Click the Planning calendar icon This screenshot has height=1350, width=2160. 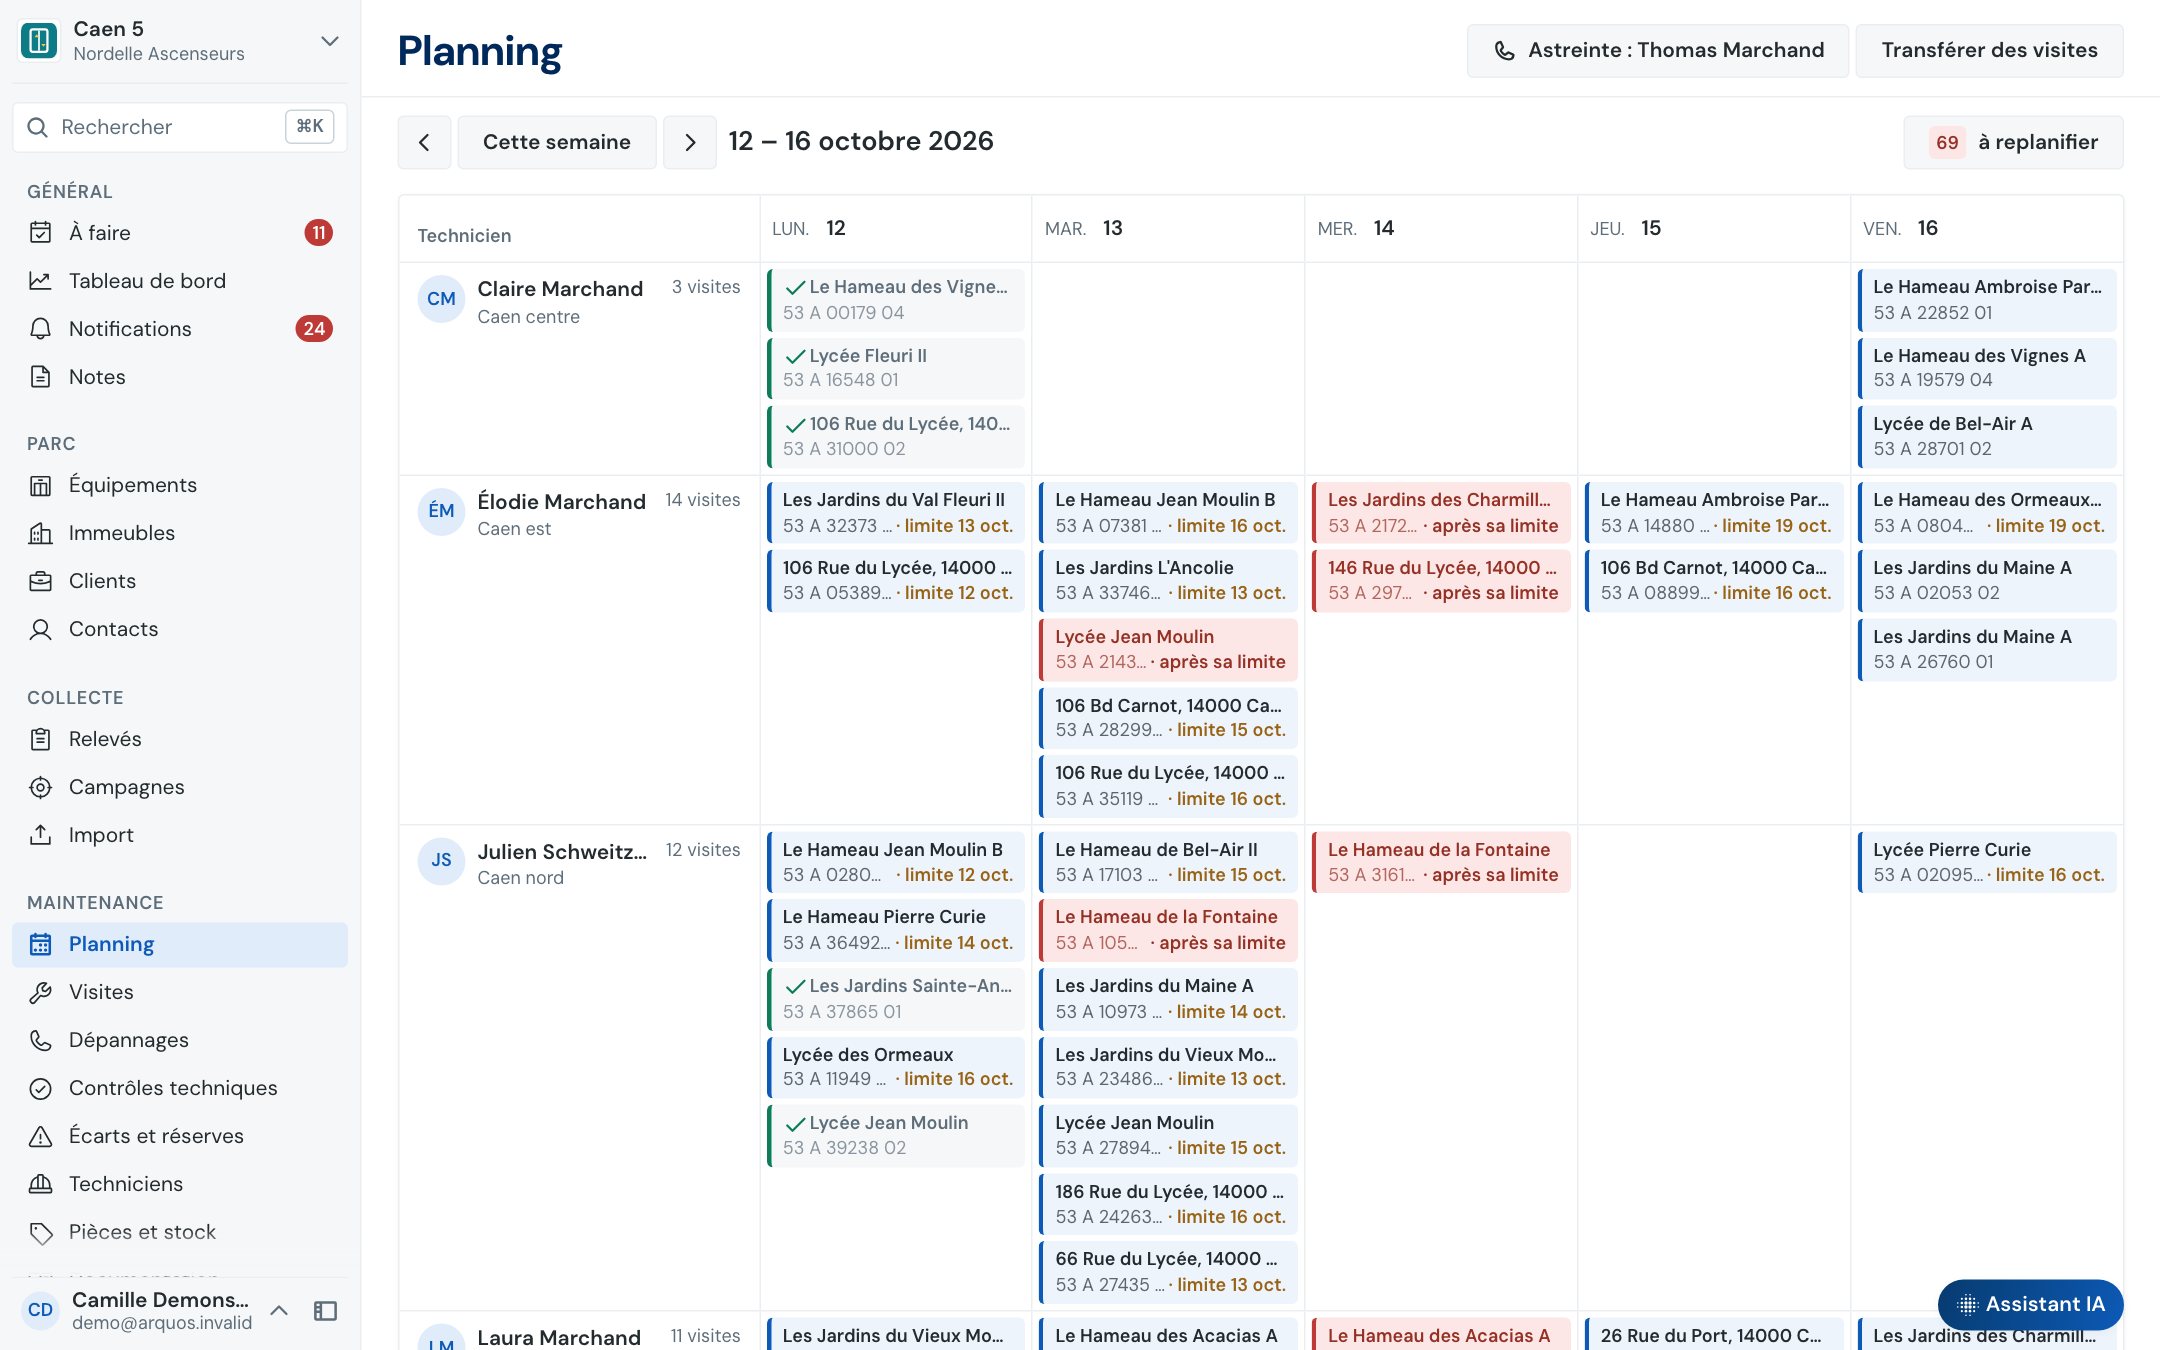pos(40,944)
